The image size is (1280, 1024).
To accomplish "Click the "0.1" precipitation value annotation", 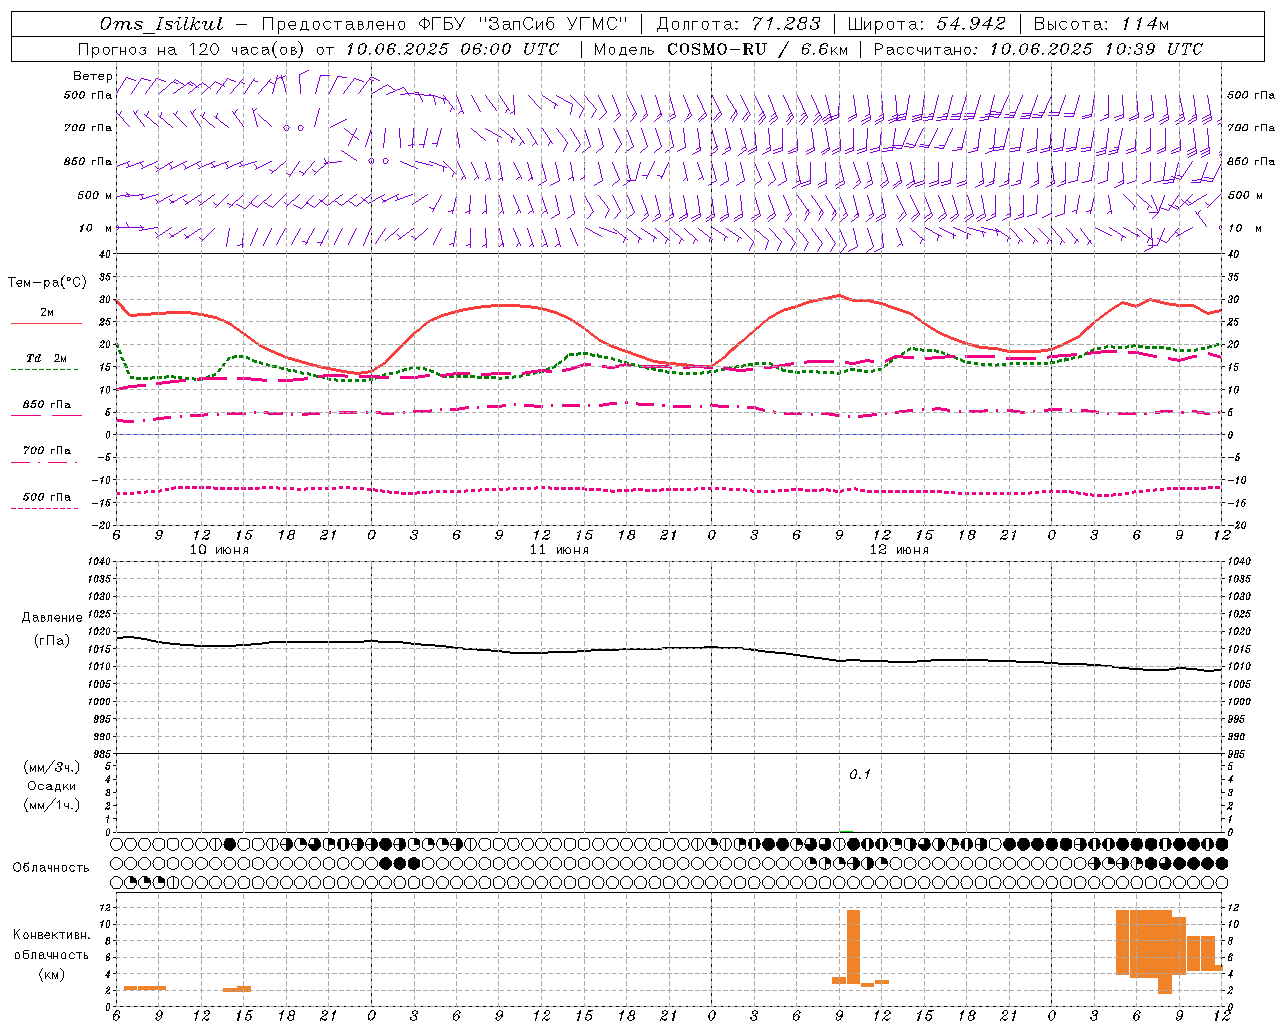I will pos(860,775).
